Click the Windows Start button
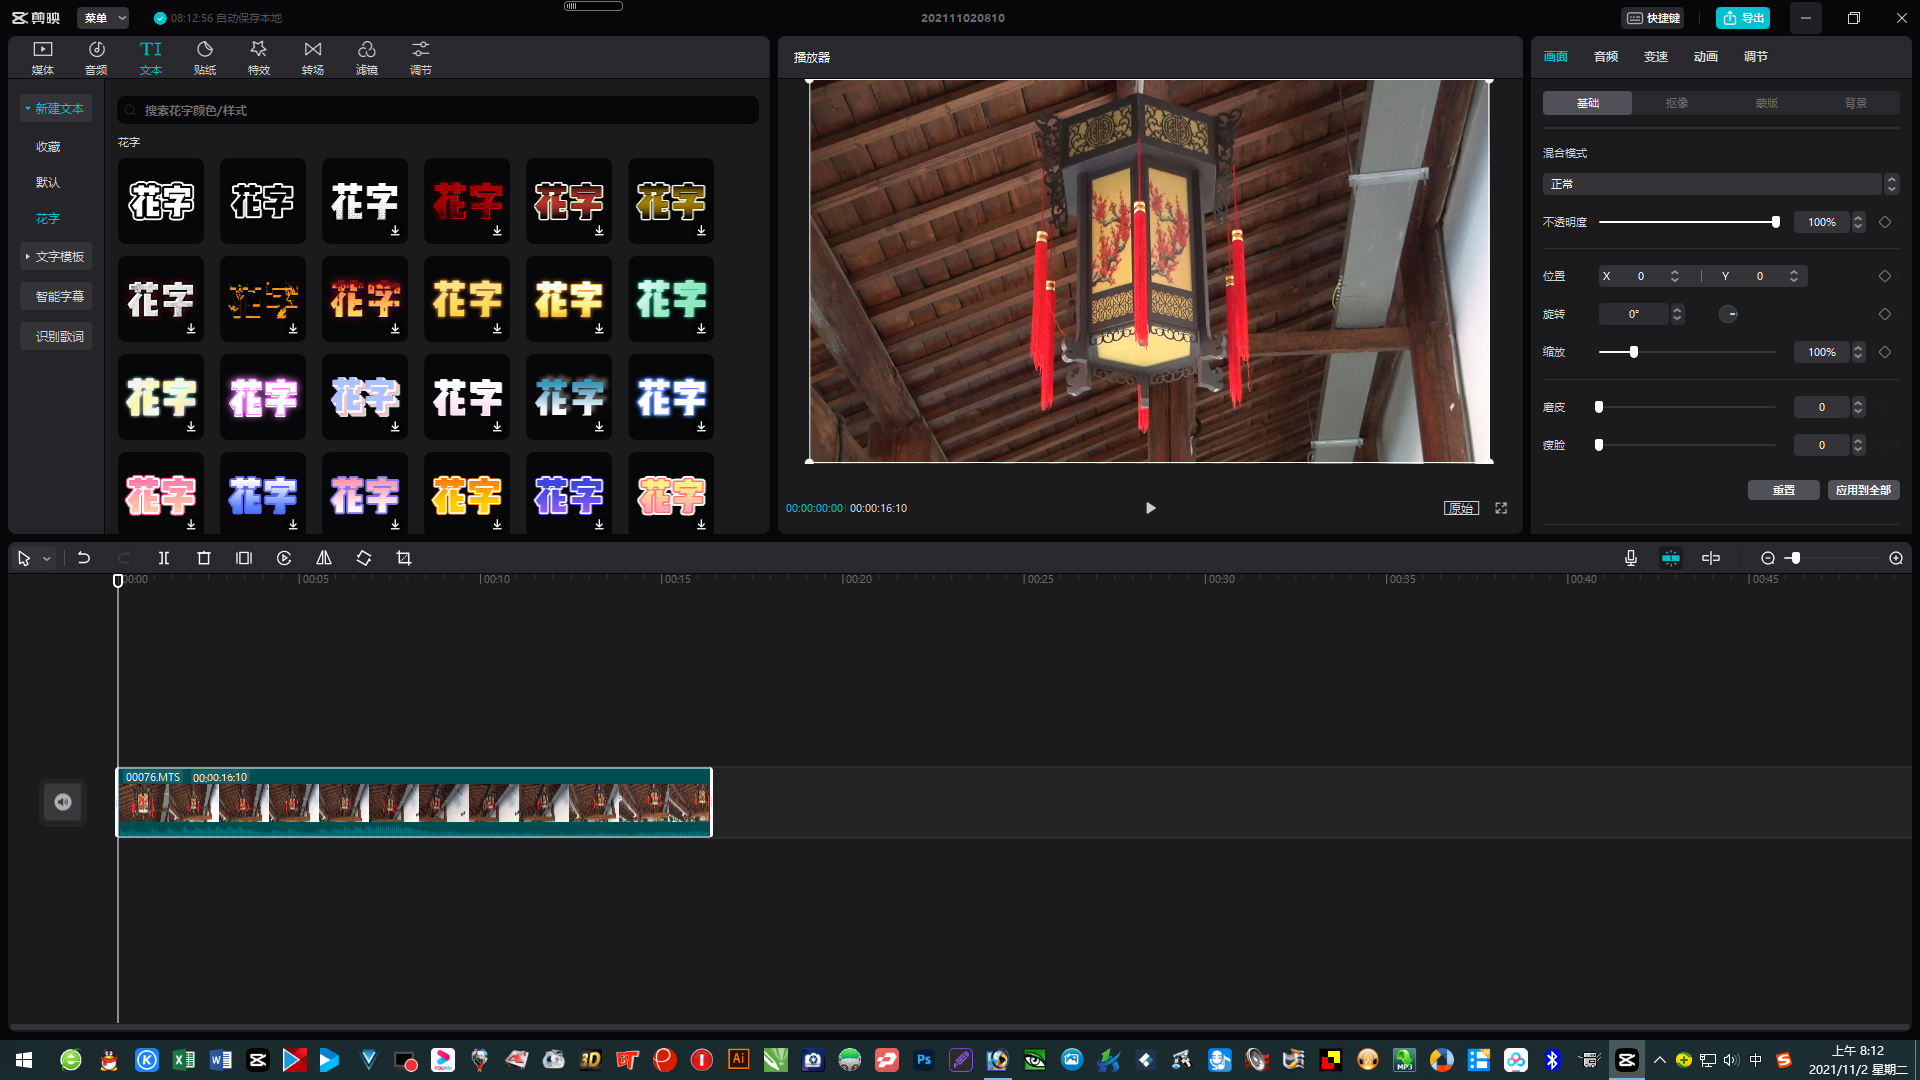The height and width of the screenshot is (1080, 1920). click(x=24, y=1060)
